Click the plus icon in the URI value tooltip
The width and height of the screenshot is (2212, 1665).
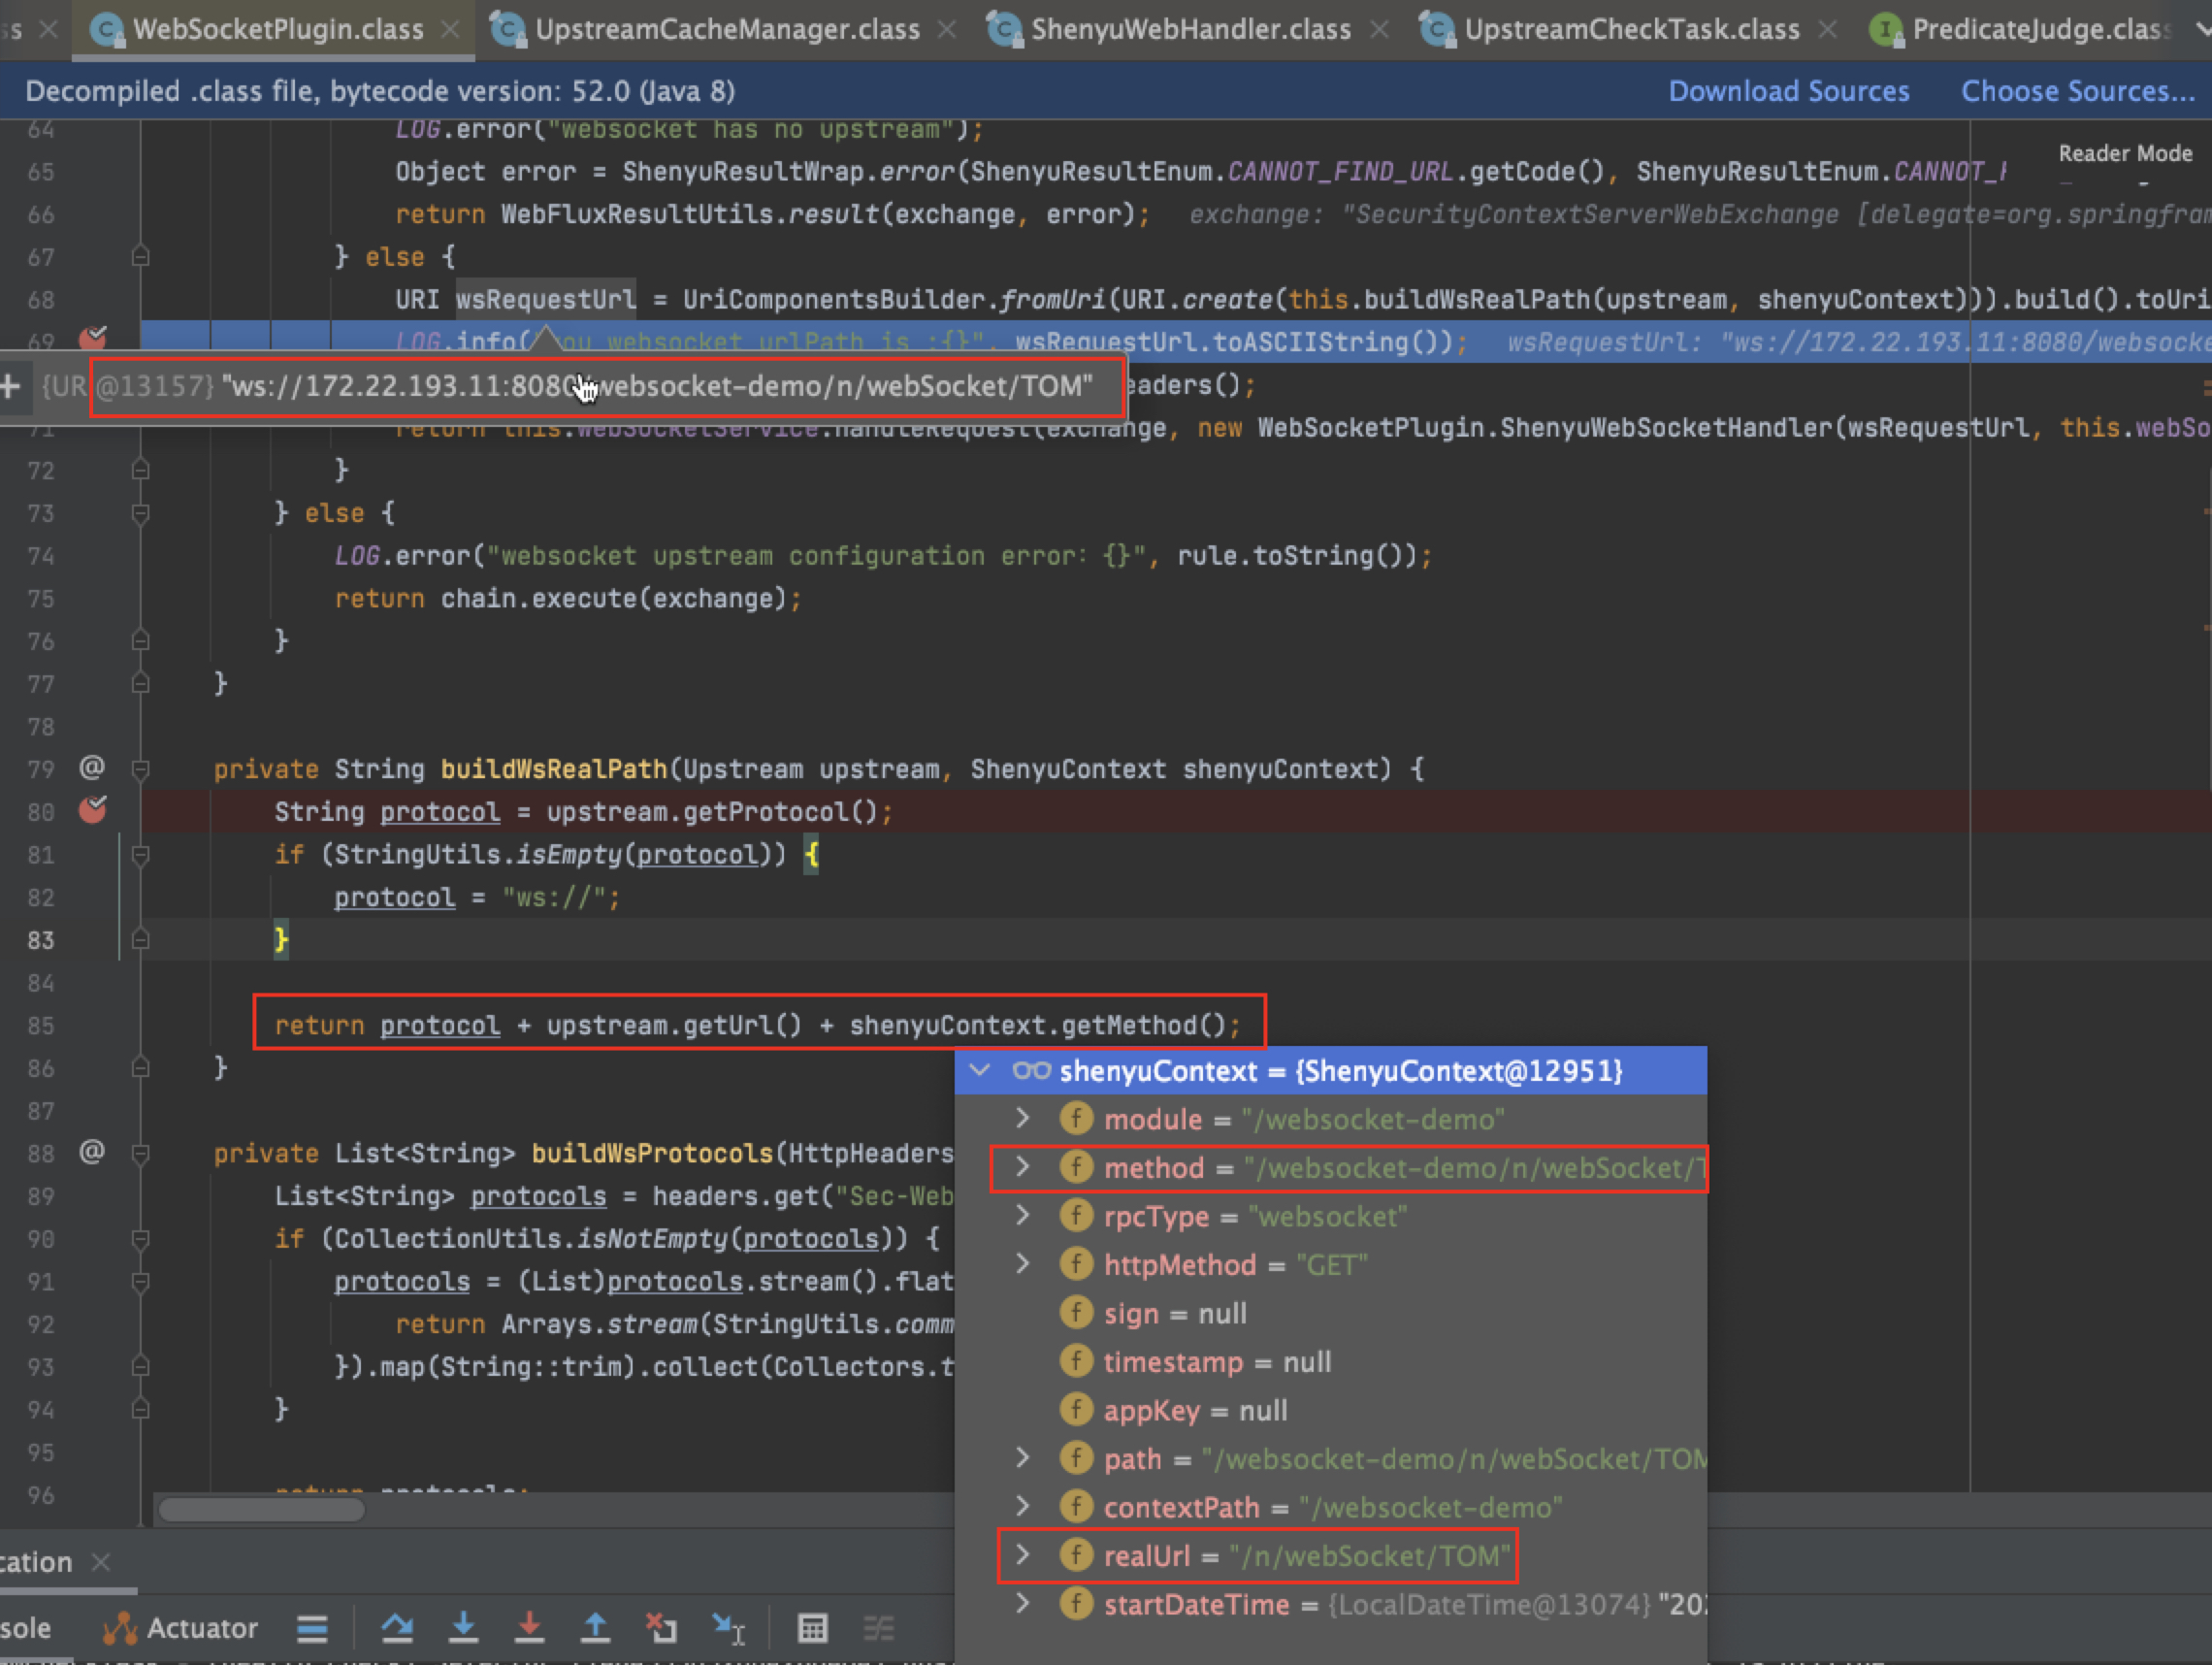tap(11, 386)
